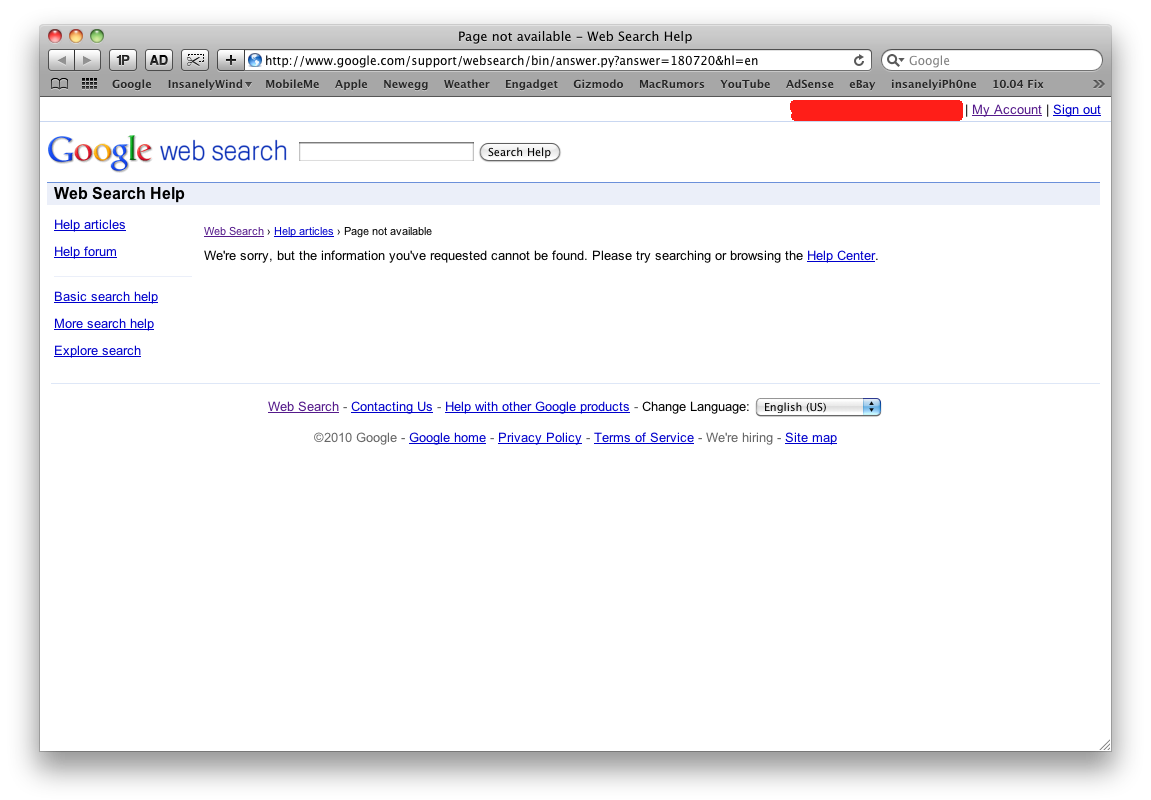Click the globe site icon in address bar
1151x800 pixels.
pyautogui.click(x=255, y=60)
